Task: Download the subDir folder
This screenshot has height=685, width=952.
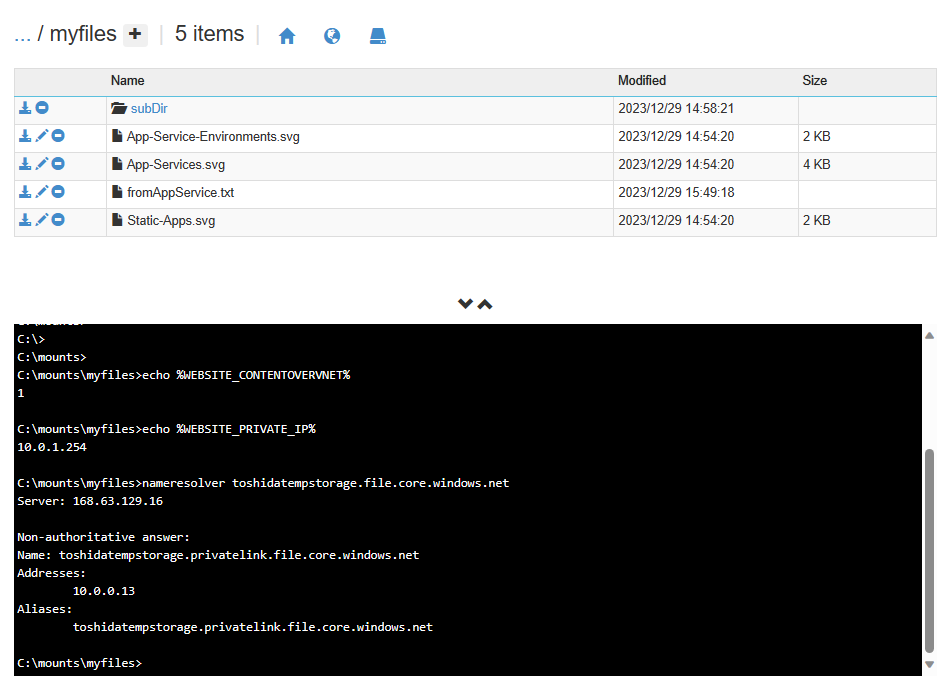Action: click(x=26, y=108)
